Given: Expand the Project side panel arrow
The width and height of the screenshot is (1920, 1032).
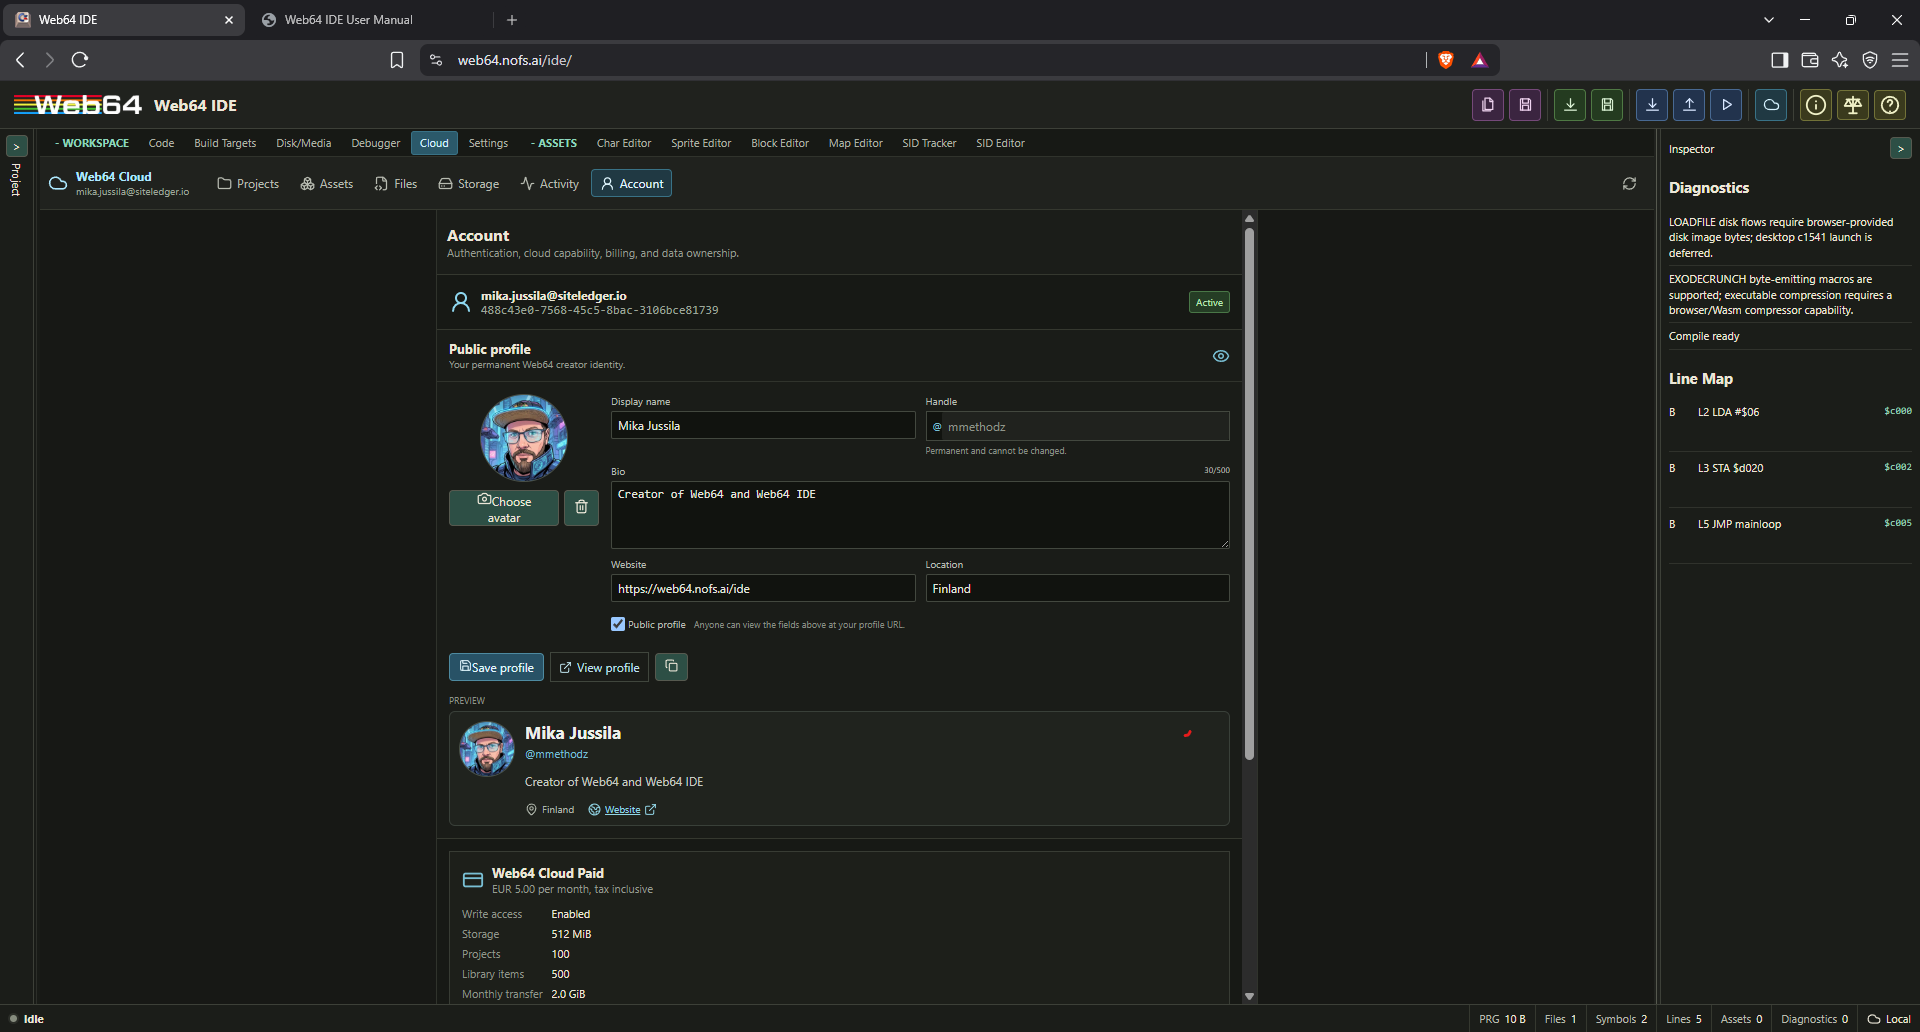Looking at the screenshot, I should point(16,146).
